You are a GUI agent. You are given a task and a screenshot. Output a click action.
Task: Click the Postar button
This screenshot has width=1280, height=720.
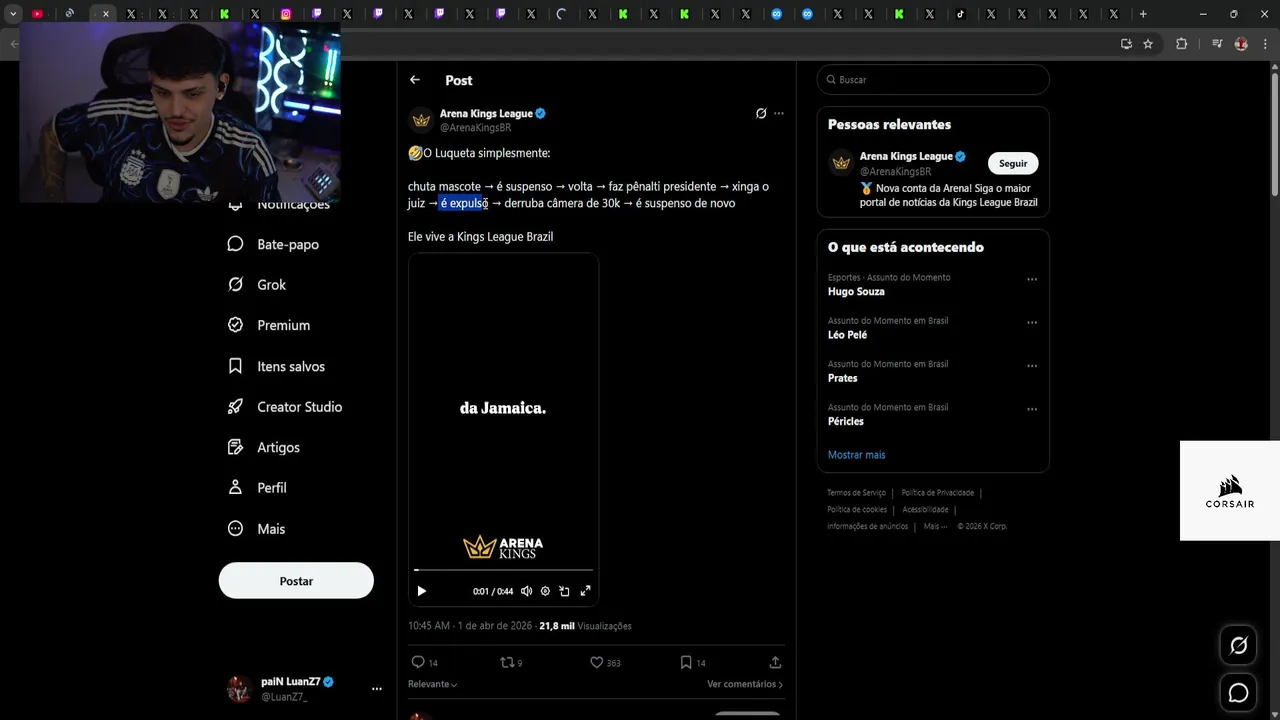(x=296, y=581)
